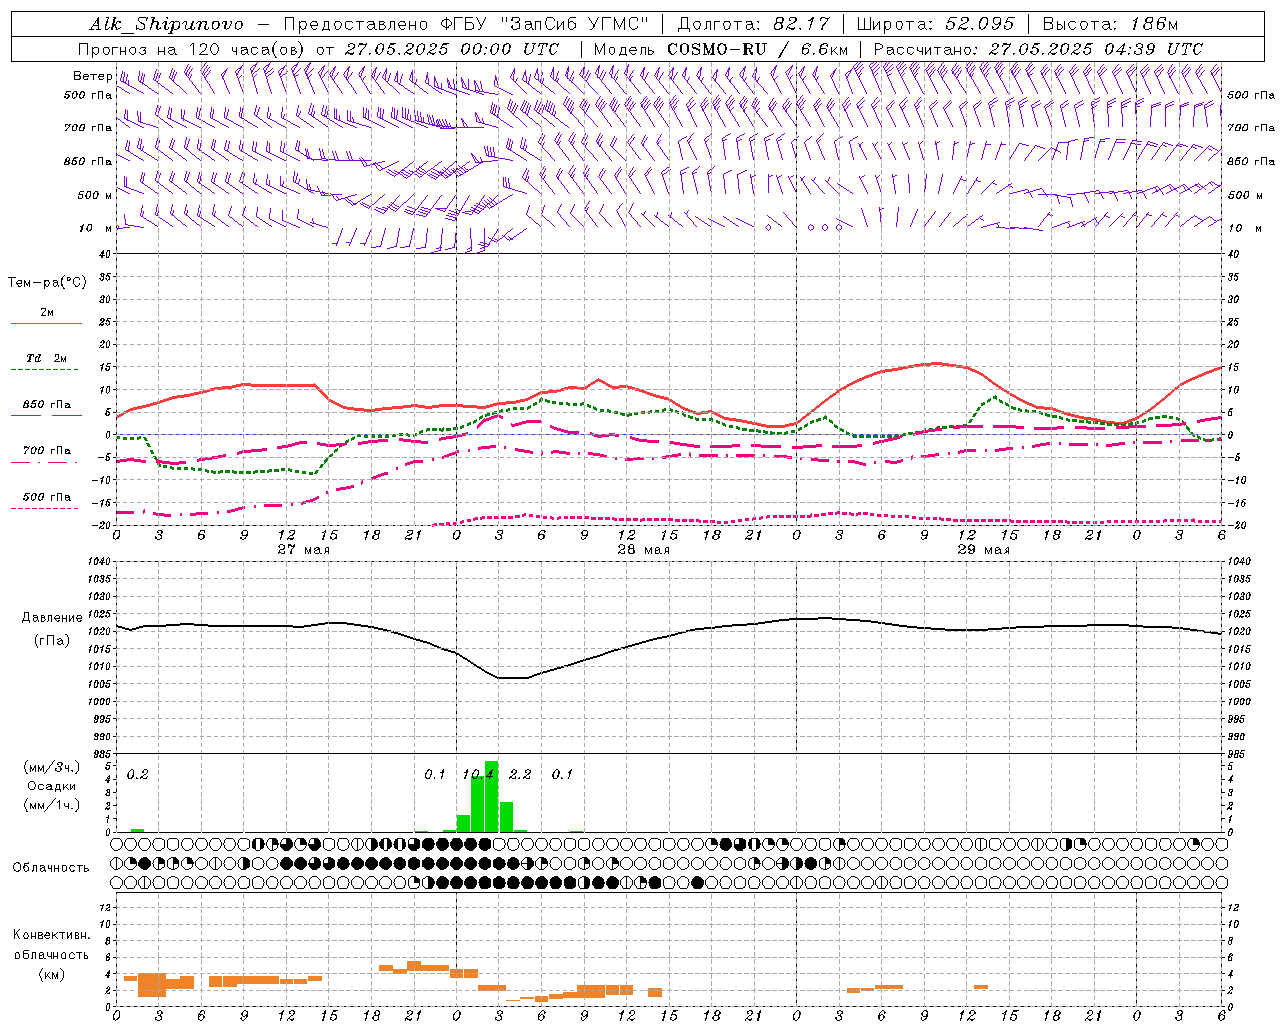Click the latitude value Широта: 52.095

click(936, 24)
